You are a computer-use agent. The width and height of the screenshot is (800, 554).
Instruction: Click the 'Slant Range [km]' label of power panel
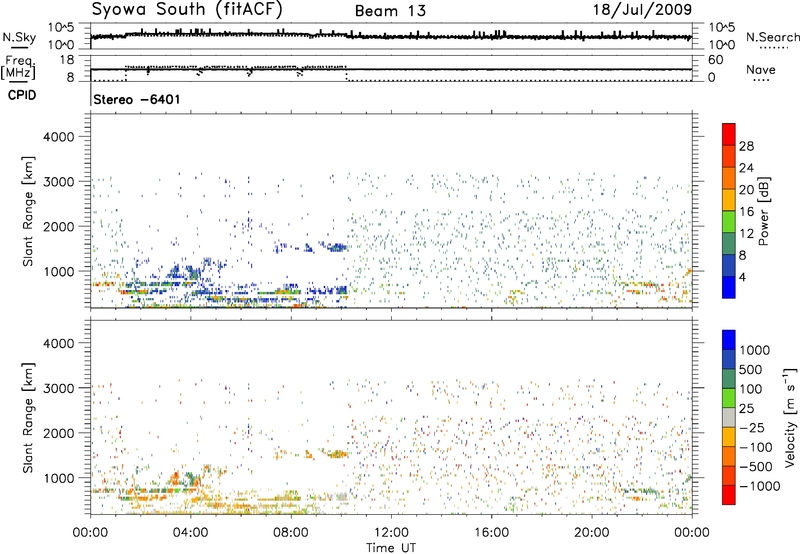coord(28,211)
